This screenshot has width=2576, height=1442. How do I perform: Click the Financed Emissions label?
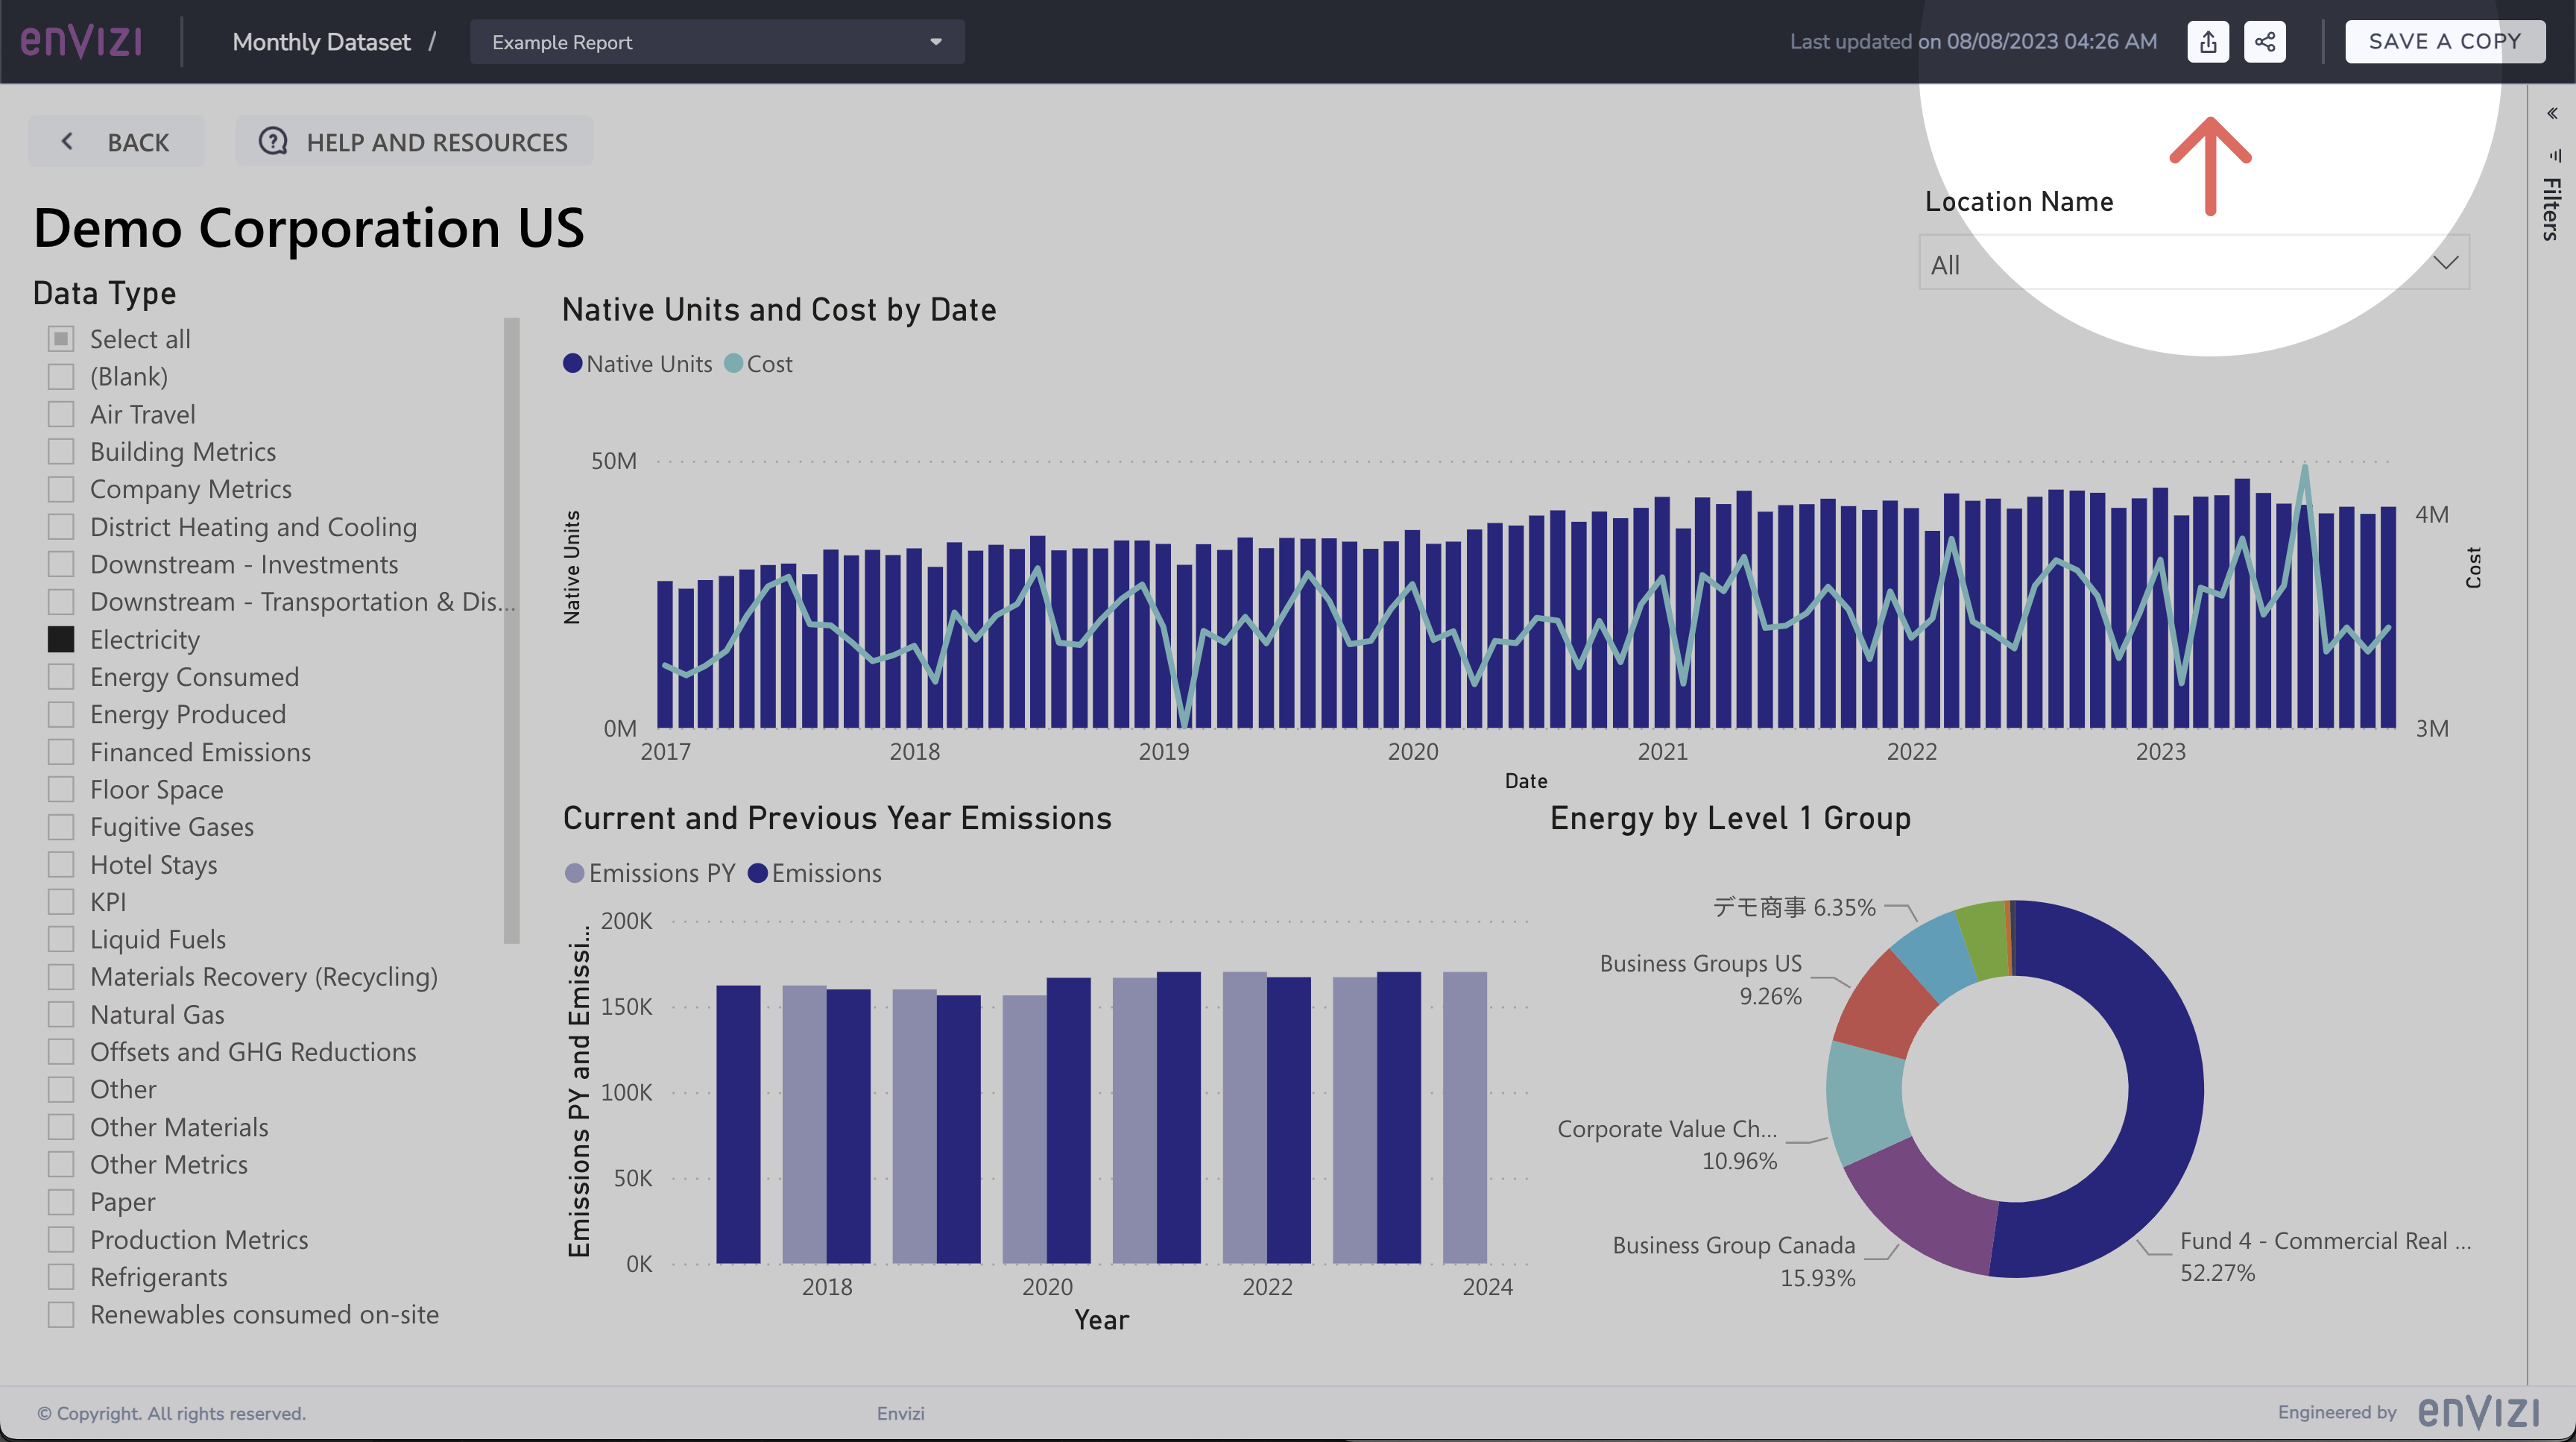click(x=200, y=752)
